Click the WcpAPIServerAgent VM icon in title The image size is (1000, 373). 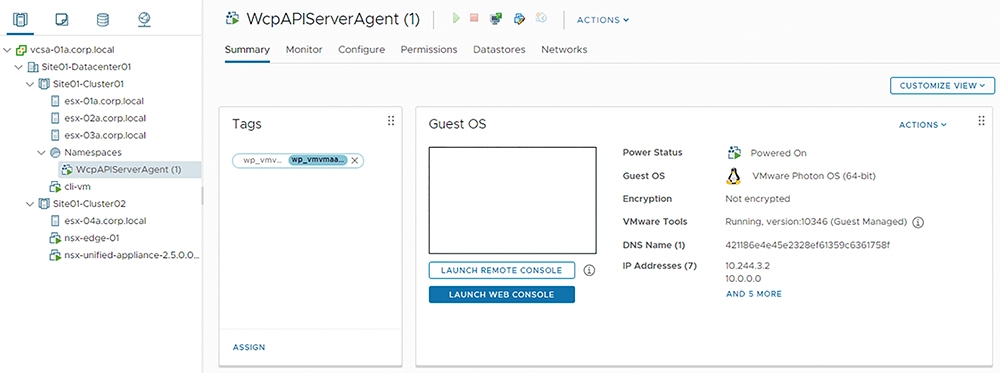click(x=233, y=19)
